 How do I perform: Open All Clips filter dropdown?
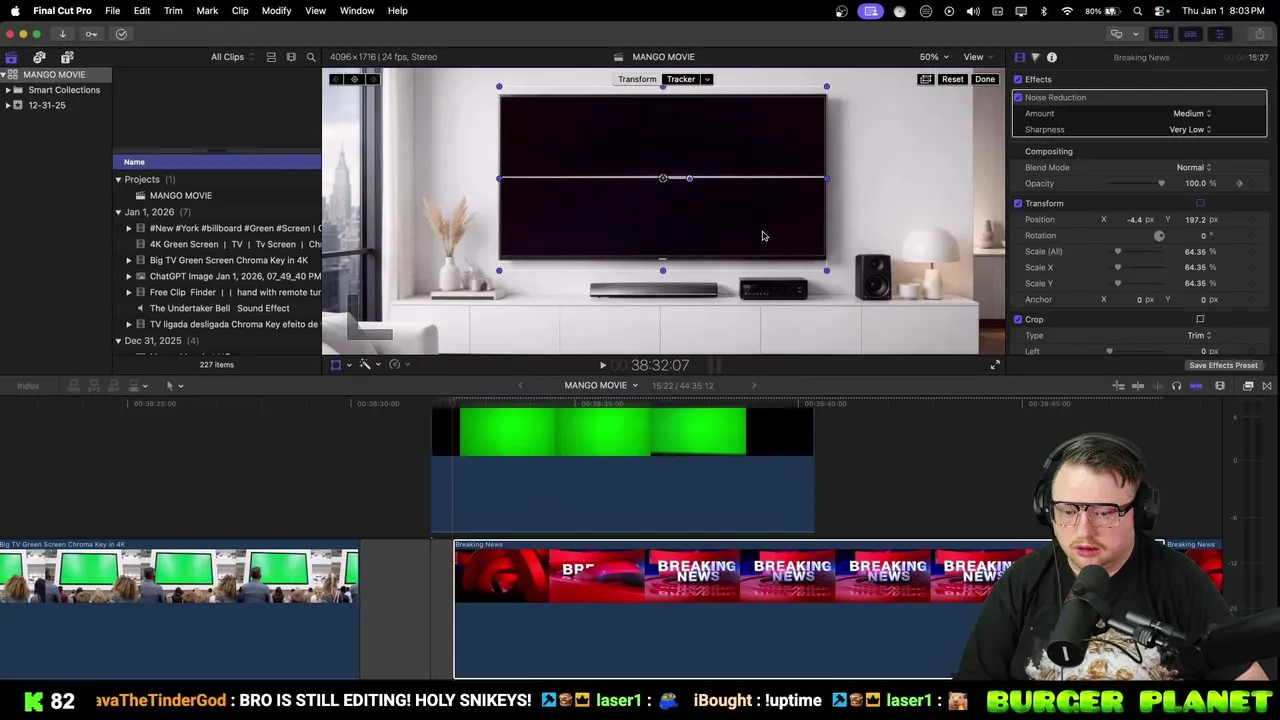[x=232, y=57]
